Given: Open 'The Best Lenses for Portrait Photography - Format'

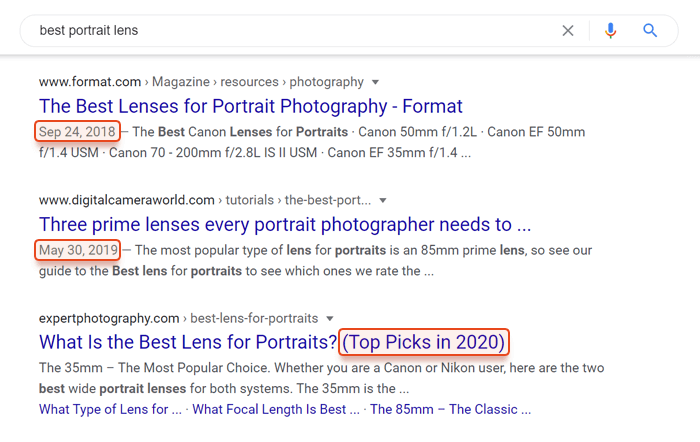Looking at the screenshot, I should click(x=250, y=106).
